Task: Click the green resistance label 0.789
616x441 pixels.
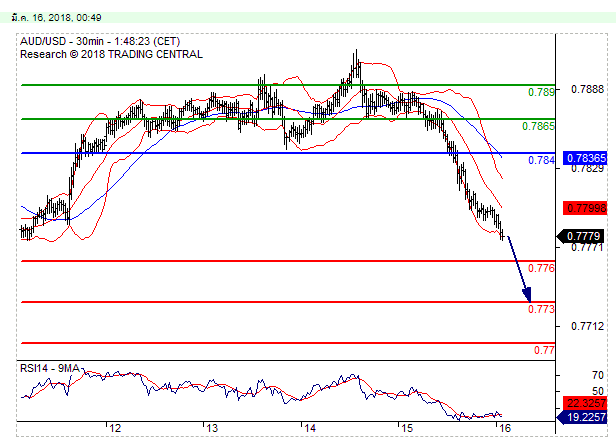Action: coord(541,92)
